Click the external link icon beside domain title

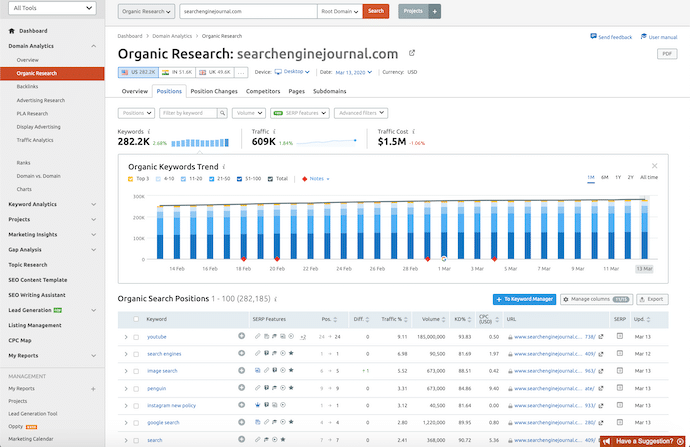click(x=412, y=53)
